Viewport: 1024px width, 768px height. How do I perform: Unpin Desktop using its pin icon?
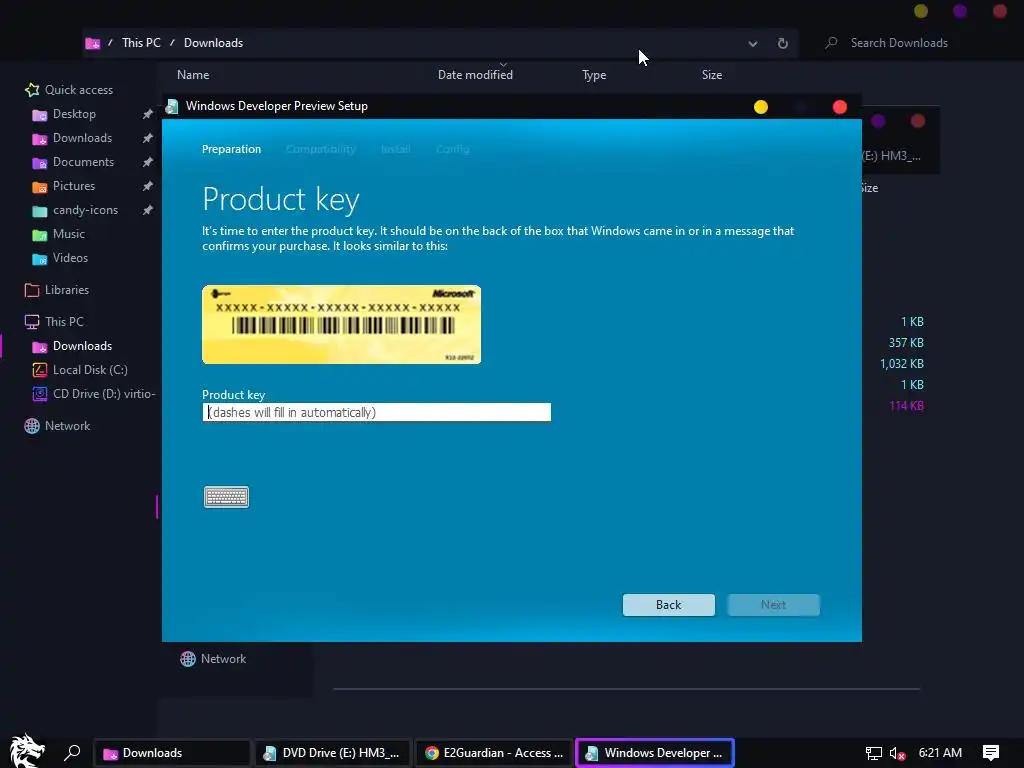point(148,114)
